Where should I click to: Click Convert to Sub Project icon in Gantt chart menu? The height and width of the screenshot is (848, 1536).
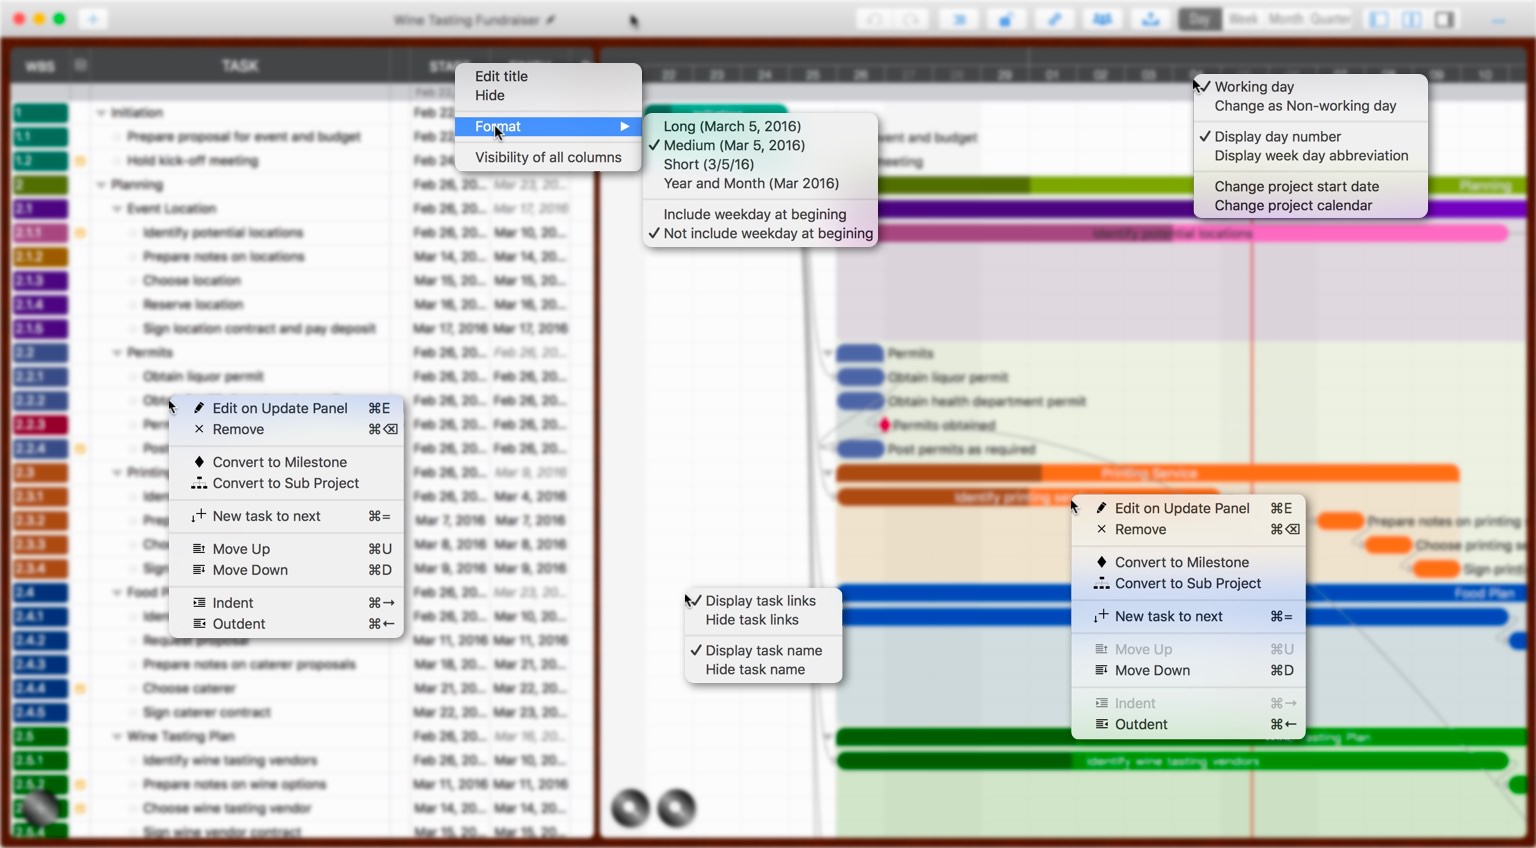click(x=1101, y=584)
